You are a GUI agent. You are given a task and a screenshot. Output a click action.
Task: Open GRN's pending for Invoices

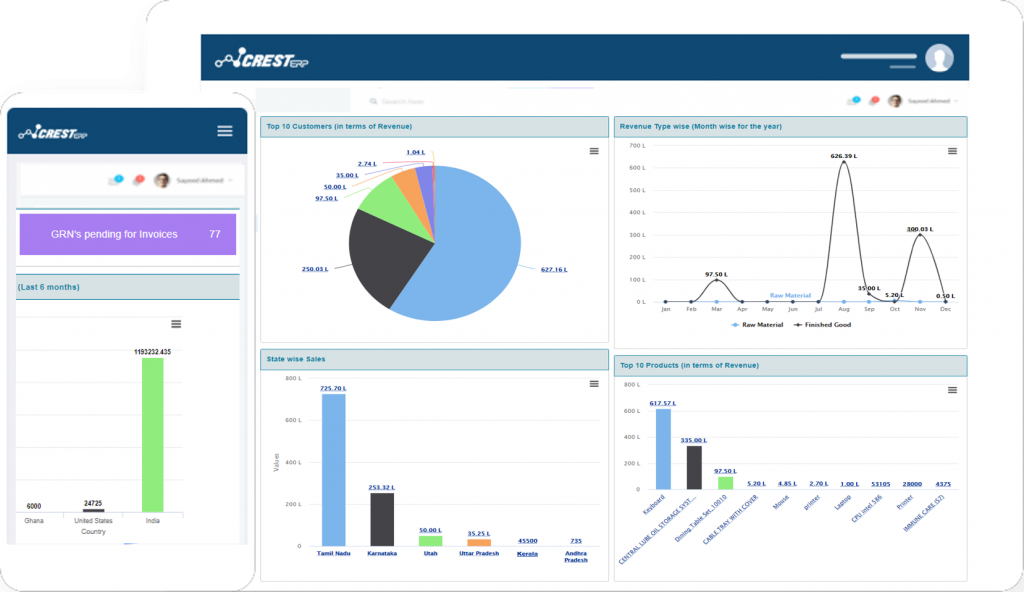[127, 233]
